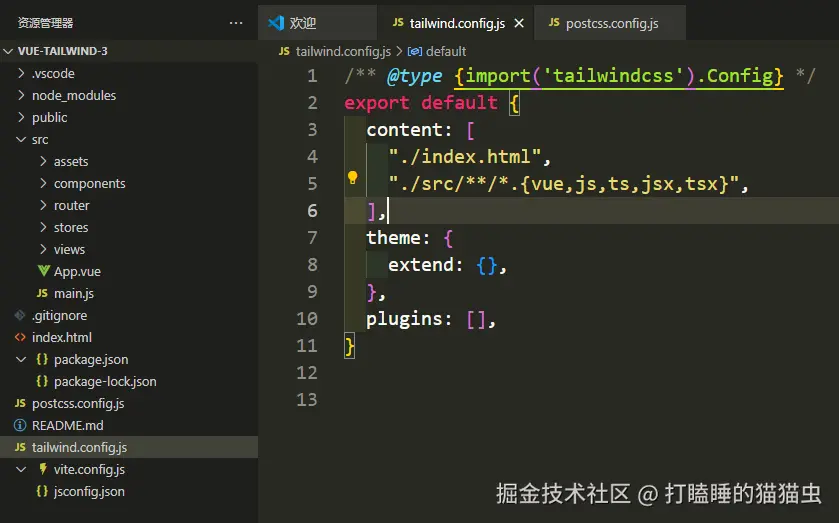Click the Vue icon next to App.vue
Viewport: 839px width, 523px height.
click(x=44, y=271)
